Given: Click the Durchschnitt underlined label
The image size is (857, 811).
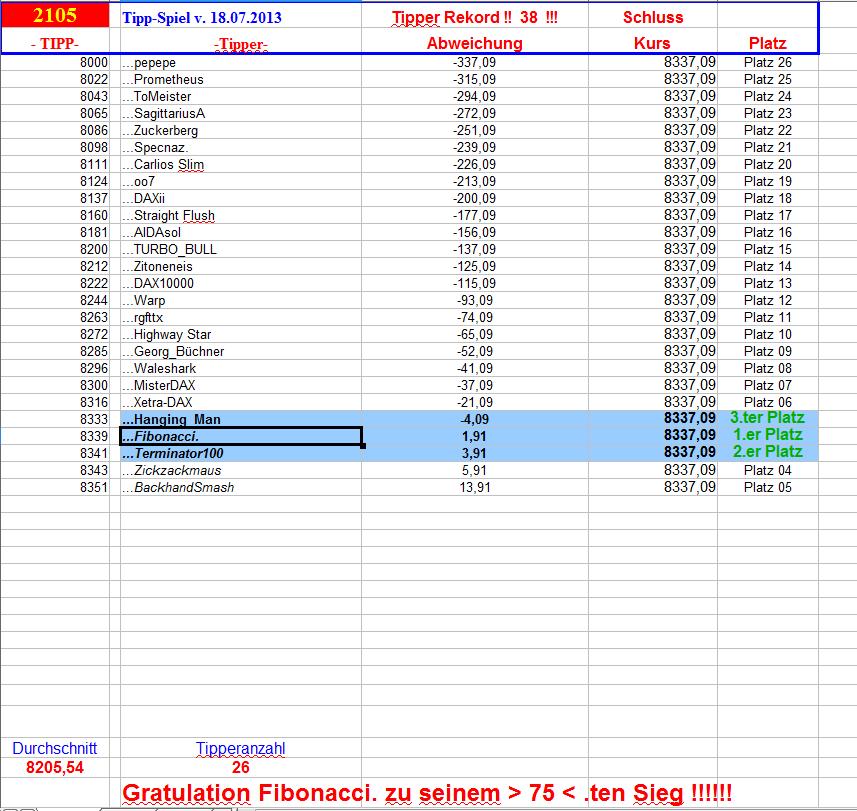Looking at the screenshot, I should pyautogui.click(x=55, y=747).
